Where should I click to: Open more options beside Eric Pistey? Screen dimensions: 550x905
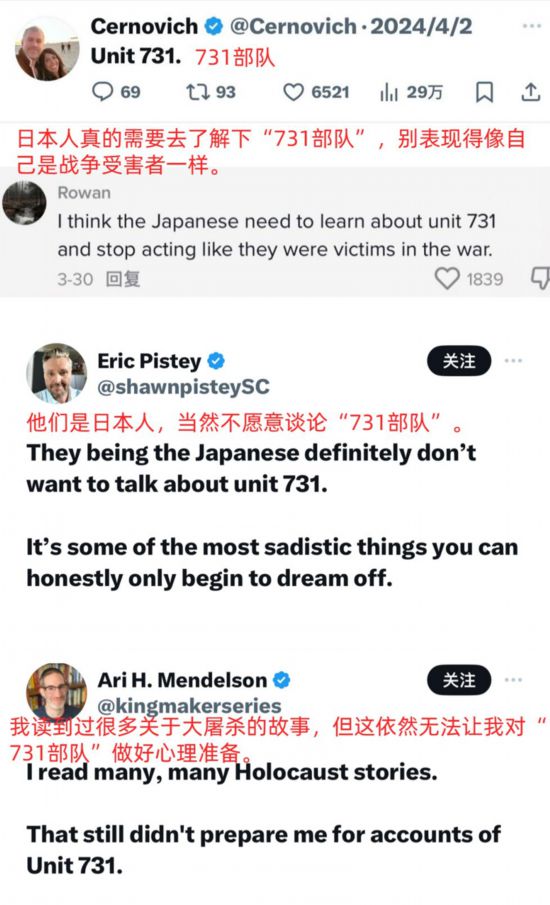[513, 361]
